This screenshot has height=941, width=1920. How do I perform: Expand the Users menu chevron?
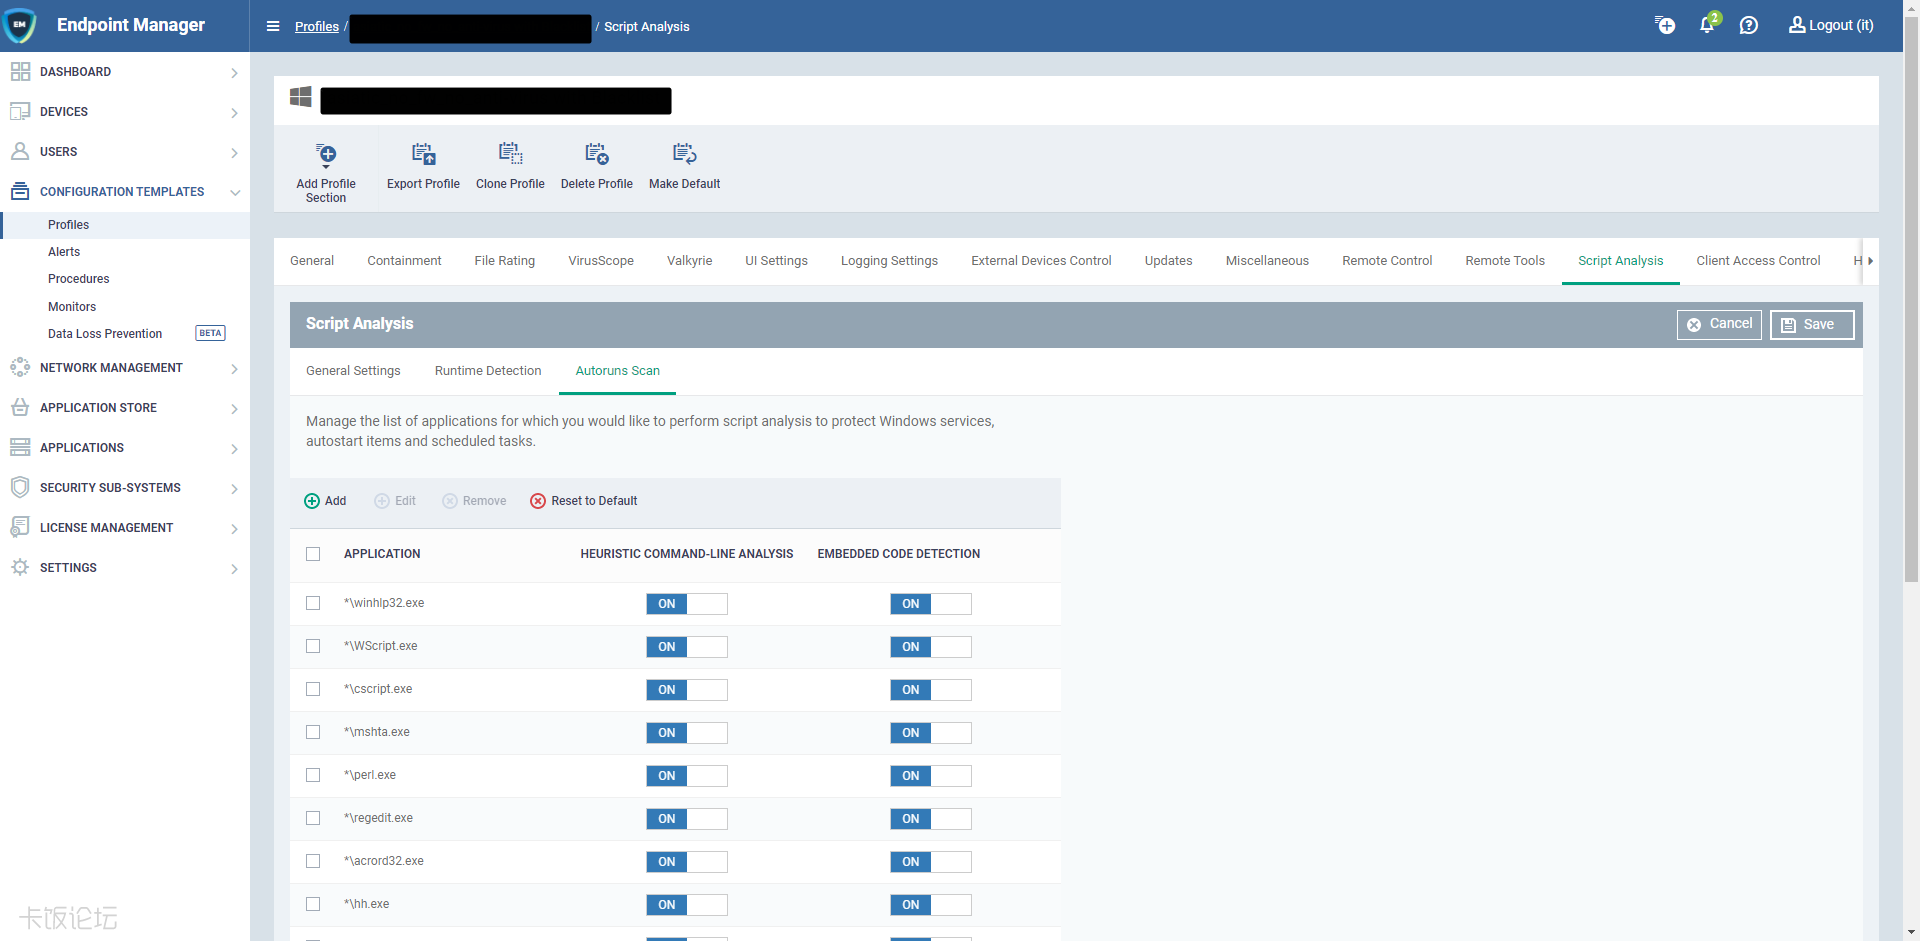point(234,153)
